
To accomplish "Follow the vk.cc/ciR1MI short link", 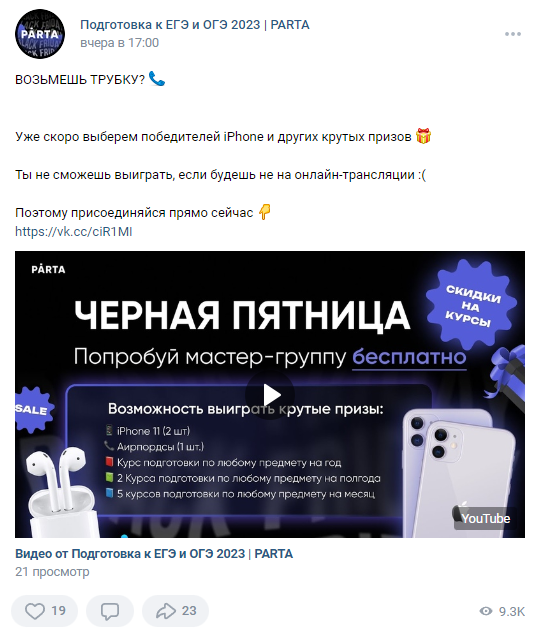I will (74, 232).
